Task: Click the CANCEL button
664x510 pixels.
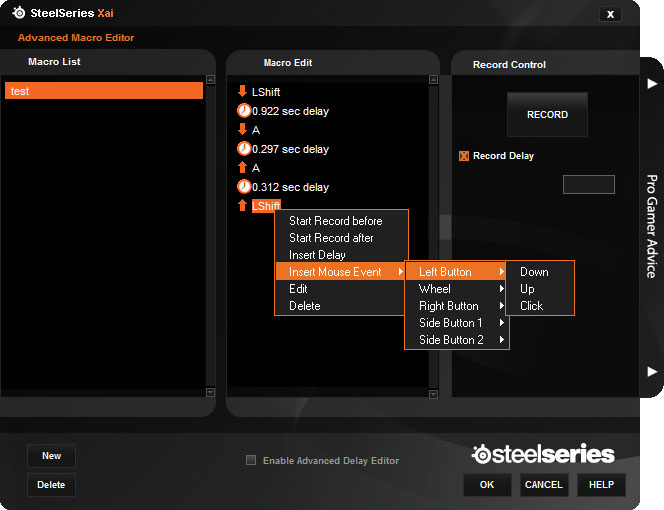Action: pos(544,485)
